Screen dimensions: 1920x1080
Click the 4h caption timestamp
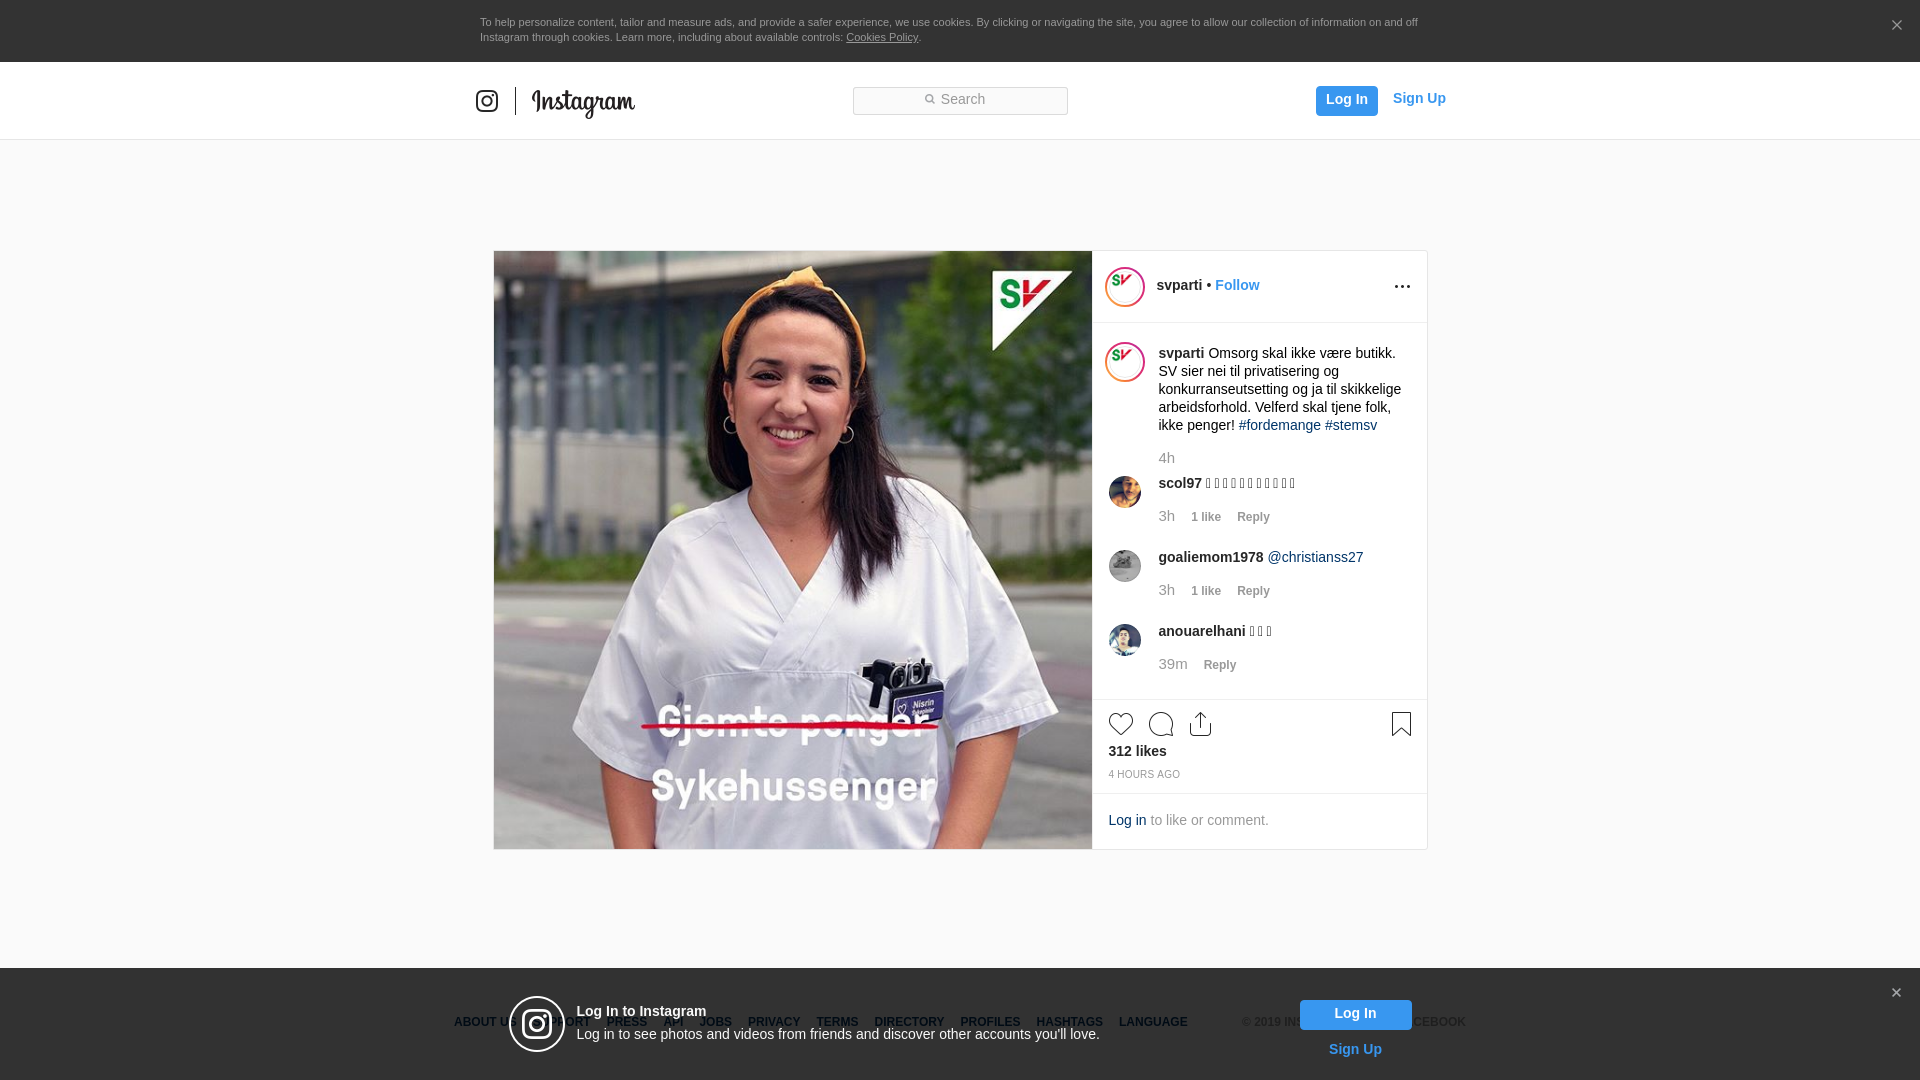point(1166,458)
